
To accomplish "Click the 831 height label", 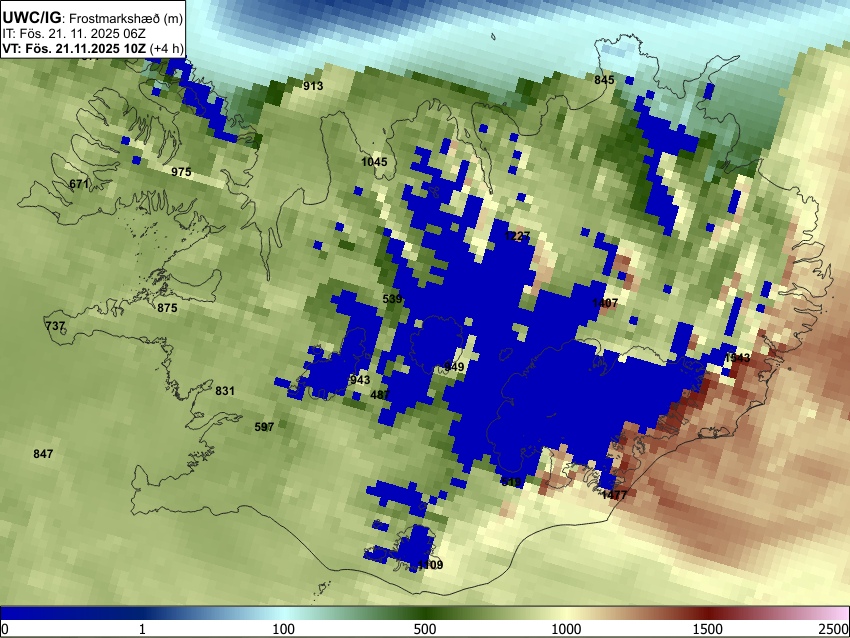I will click(225, 391).
